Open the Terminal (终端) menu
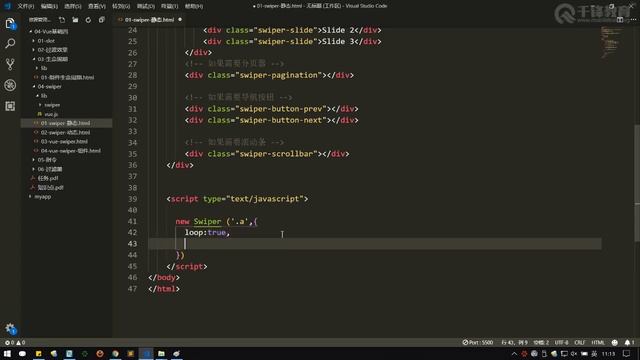Image resolution: width=640 pixels, height=360 pixels. (x=169, y=6)
